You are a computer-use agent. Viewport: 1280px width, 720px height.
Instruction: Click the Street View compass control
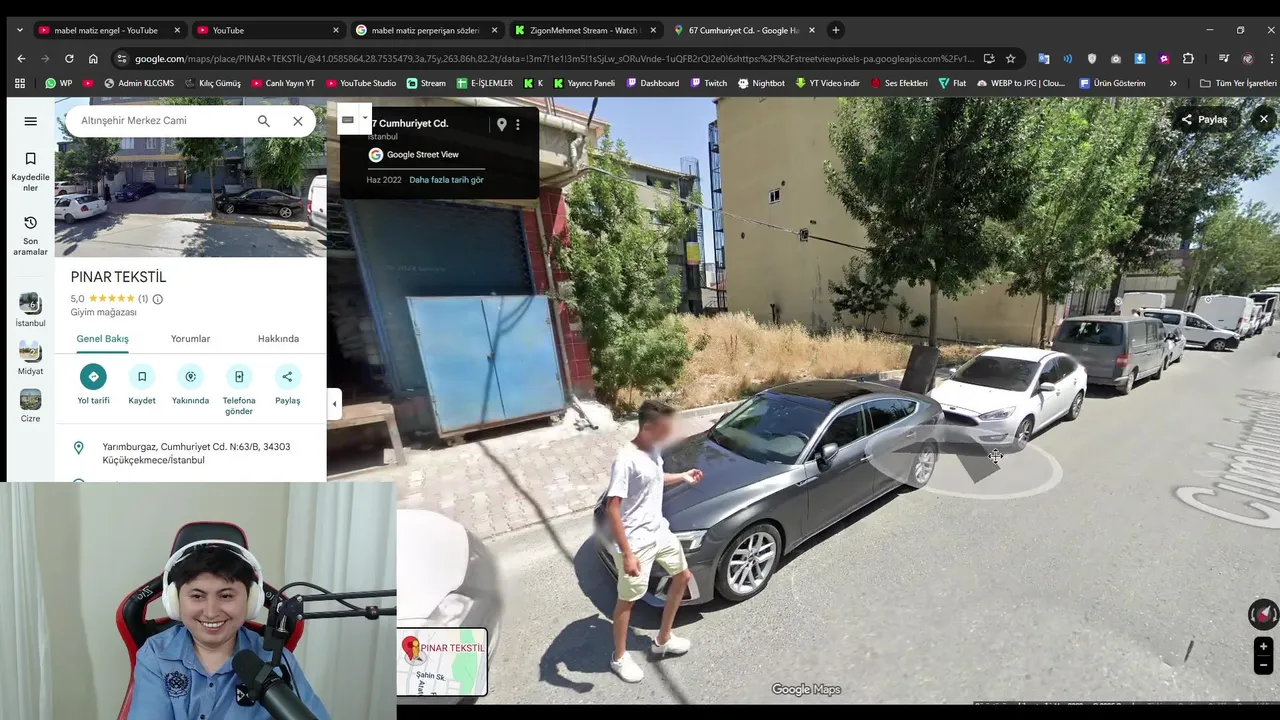point(1263,614)
